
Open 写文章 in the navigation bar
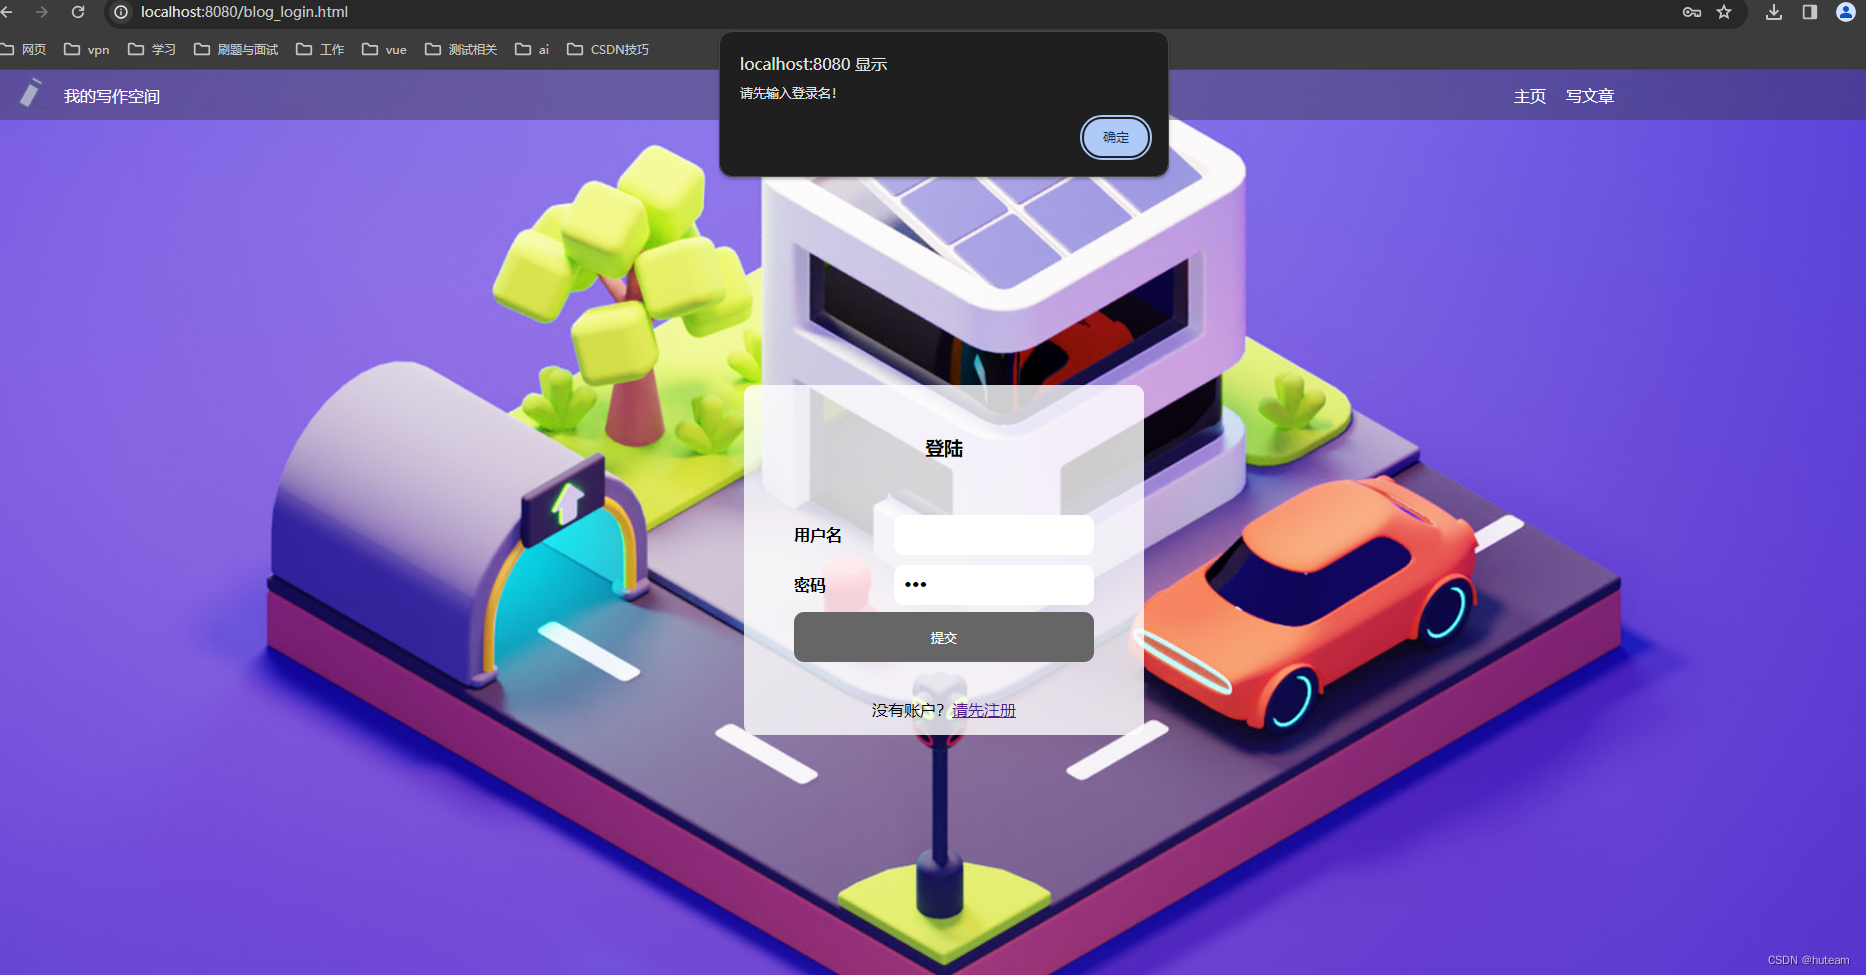1590,96
